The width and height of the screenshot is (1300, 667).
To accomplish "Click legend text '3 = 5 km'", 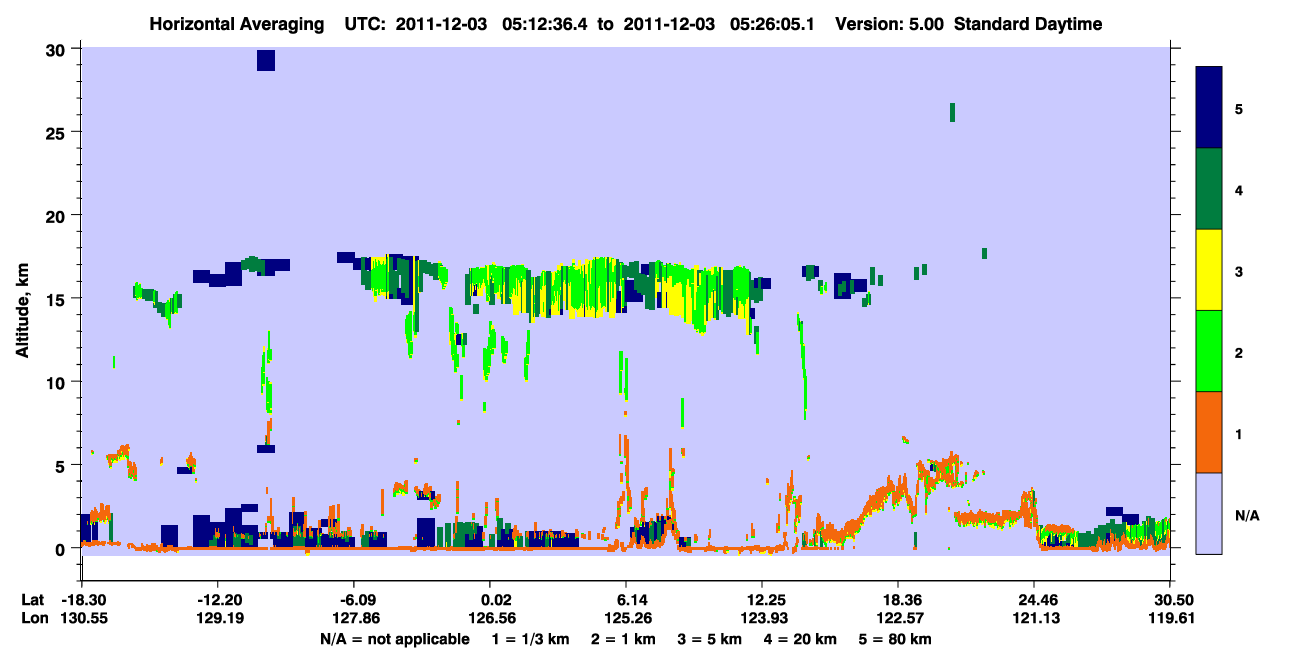I will 711,639.
